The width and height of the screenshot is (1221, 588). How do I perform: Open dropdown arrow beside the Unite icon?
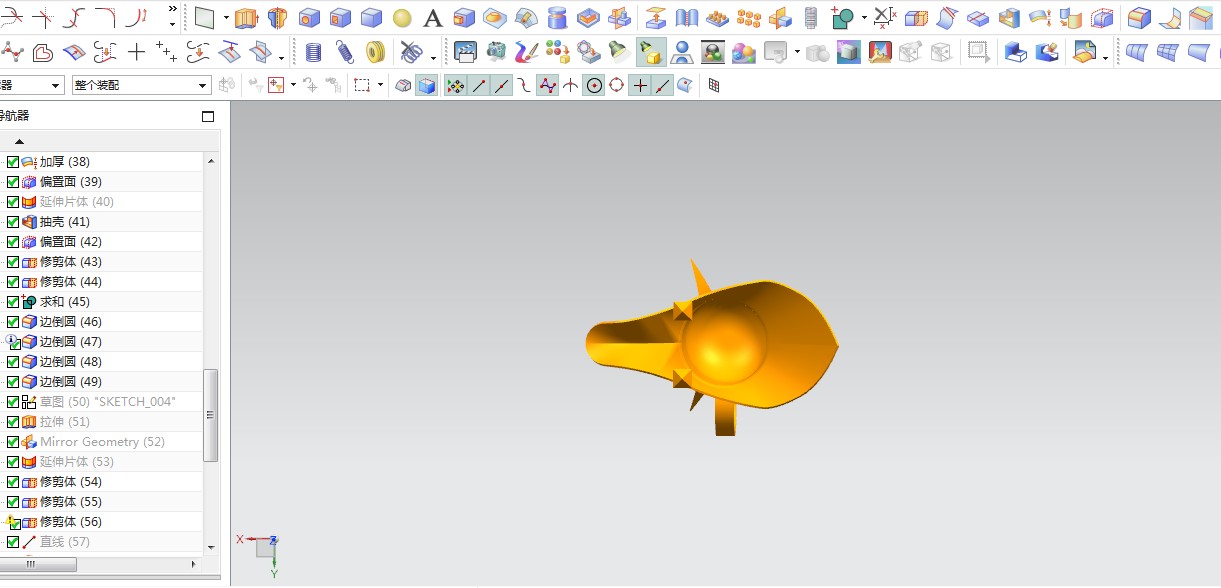click(x=864, y=19)
